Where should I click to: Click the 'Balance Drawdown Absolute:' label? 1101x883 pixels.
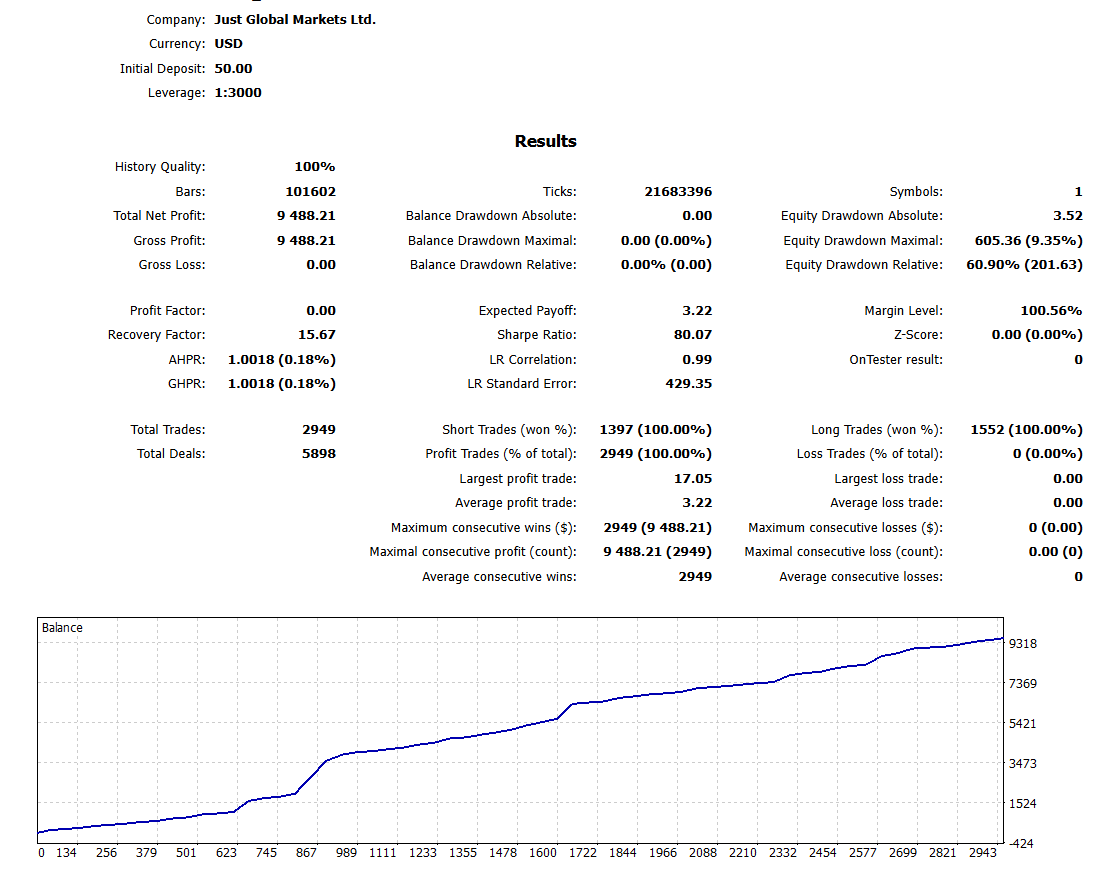(x=491, y=215)
